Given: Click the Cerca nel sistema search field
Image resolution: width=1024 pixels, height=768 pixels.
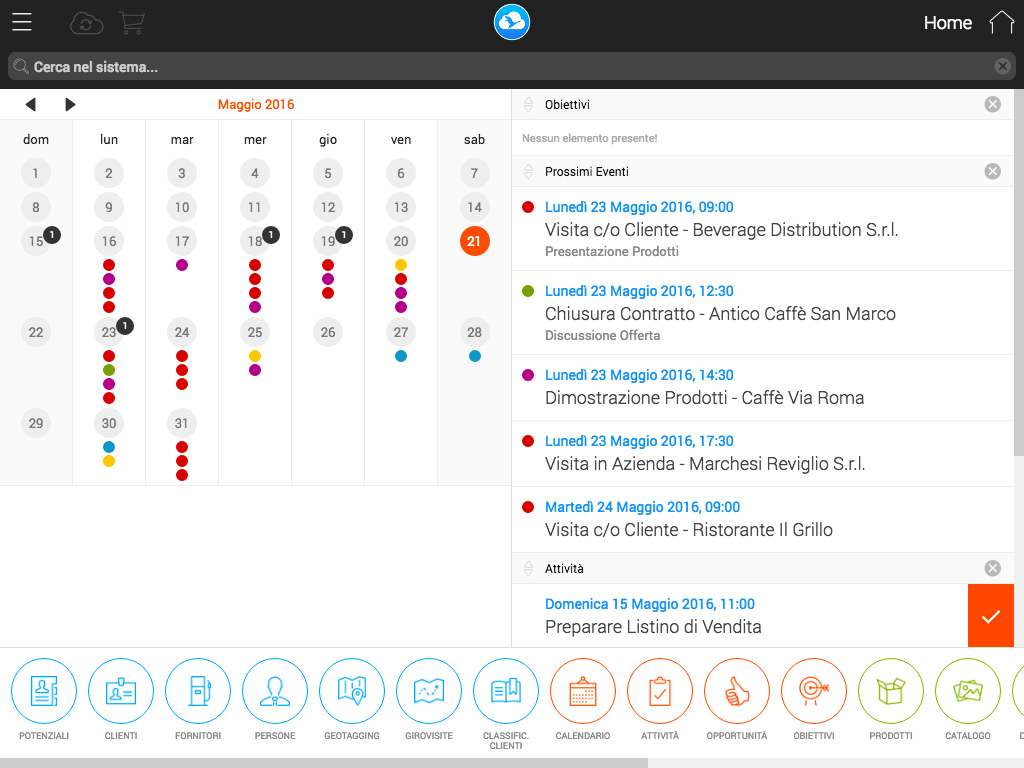Looking at the screenshot, I should click(511, 67).
